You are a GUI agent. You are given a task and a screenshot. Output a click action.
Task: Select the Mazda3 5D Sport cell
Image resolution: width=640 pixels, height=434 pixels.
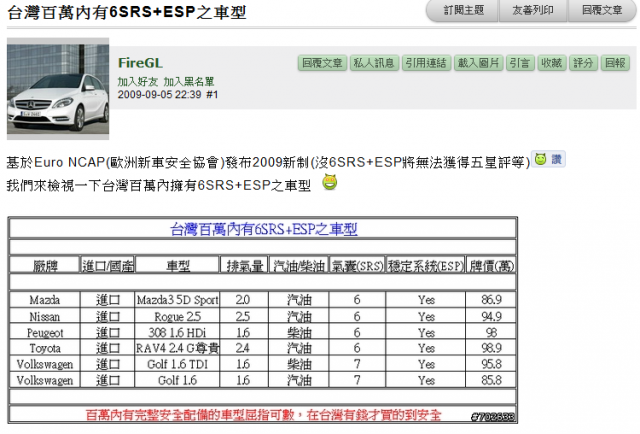click(178, 300)
